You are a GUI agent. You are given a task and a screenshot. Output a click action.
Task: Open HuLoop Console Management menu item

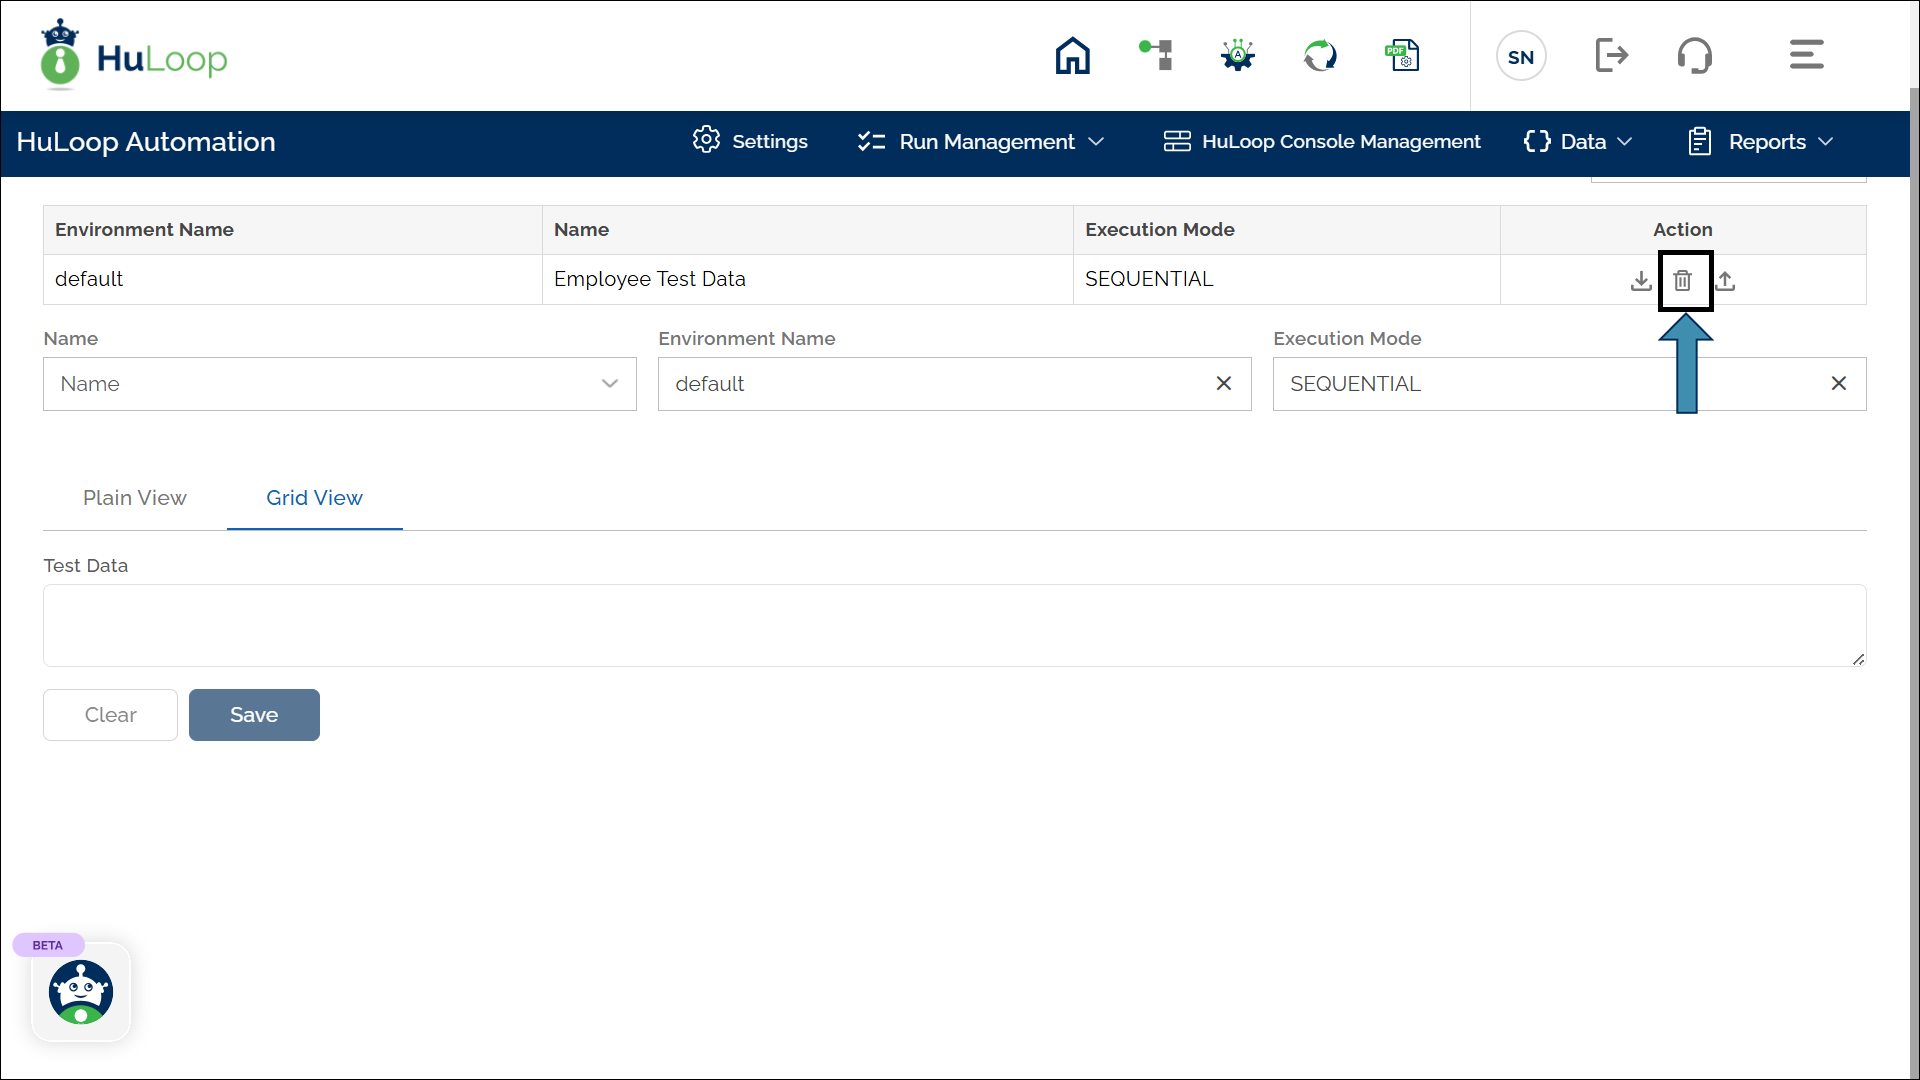pyautogui.click(x=1322, y=142)
